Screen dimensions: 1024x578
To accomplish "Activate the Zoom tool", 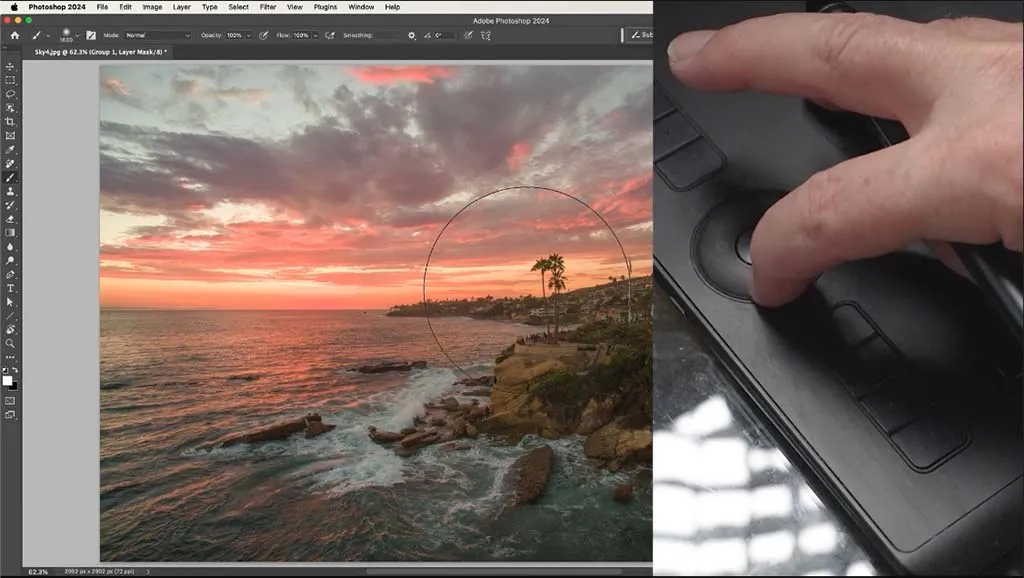I will click(10, 344).
